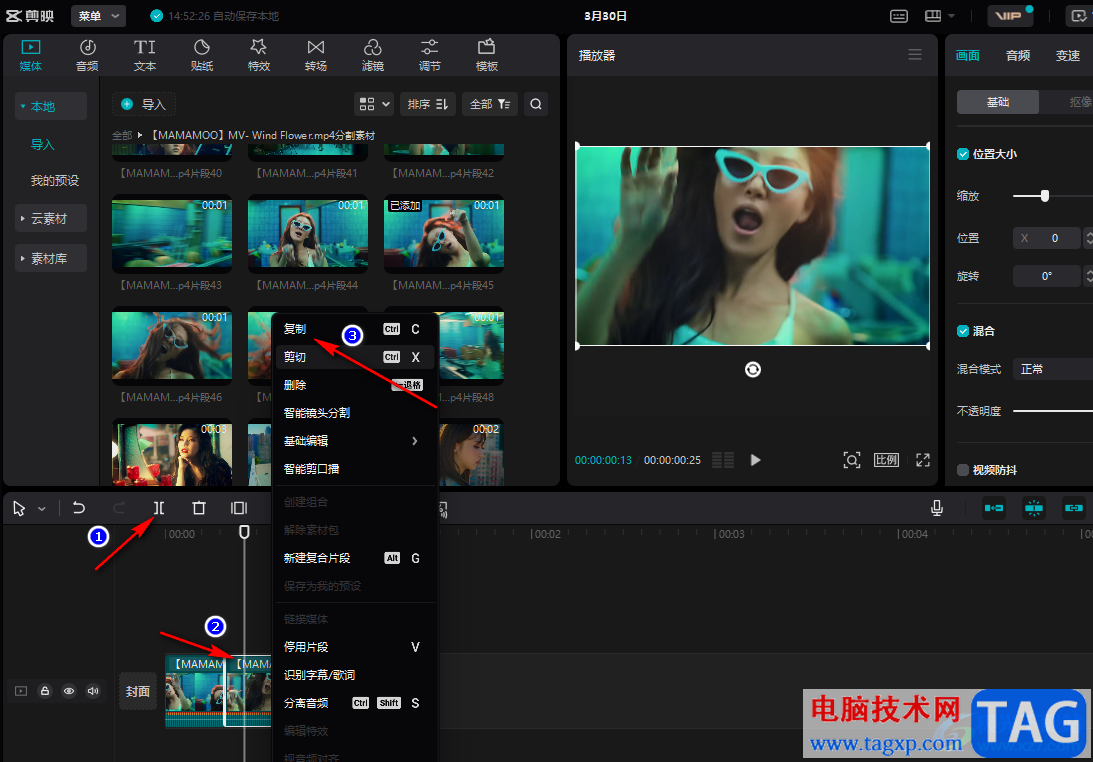Viewport: 1093px width, 762px height.
Task: Open the 模板 templates panel
Action: pos(487,55)
